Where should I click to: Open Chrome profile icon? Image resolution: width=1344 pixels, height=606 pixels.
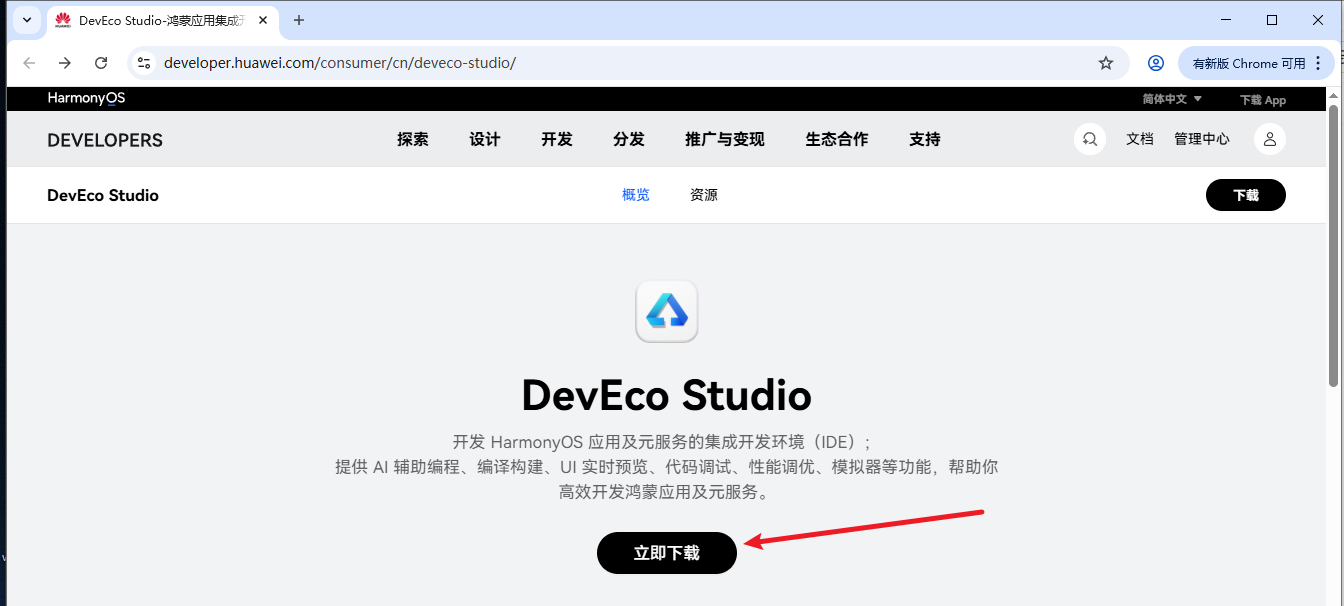click(x=1156, y=63)
